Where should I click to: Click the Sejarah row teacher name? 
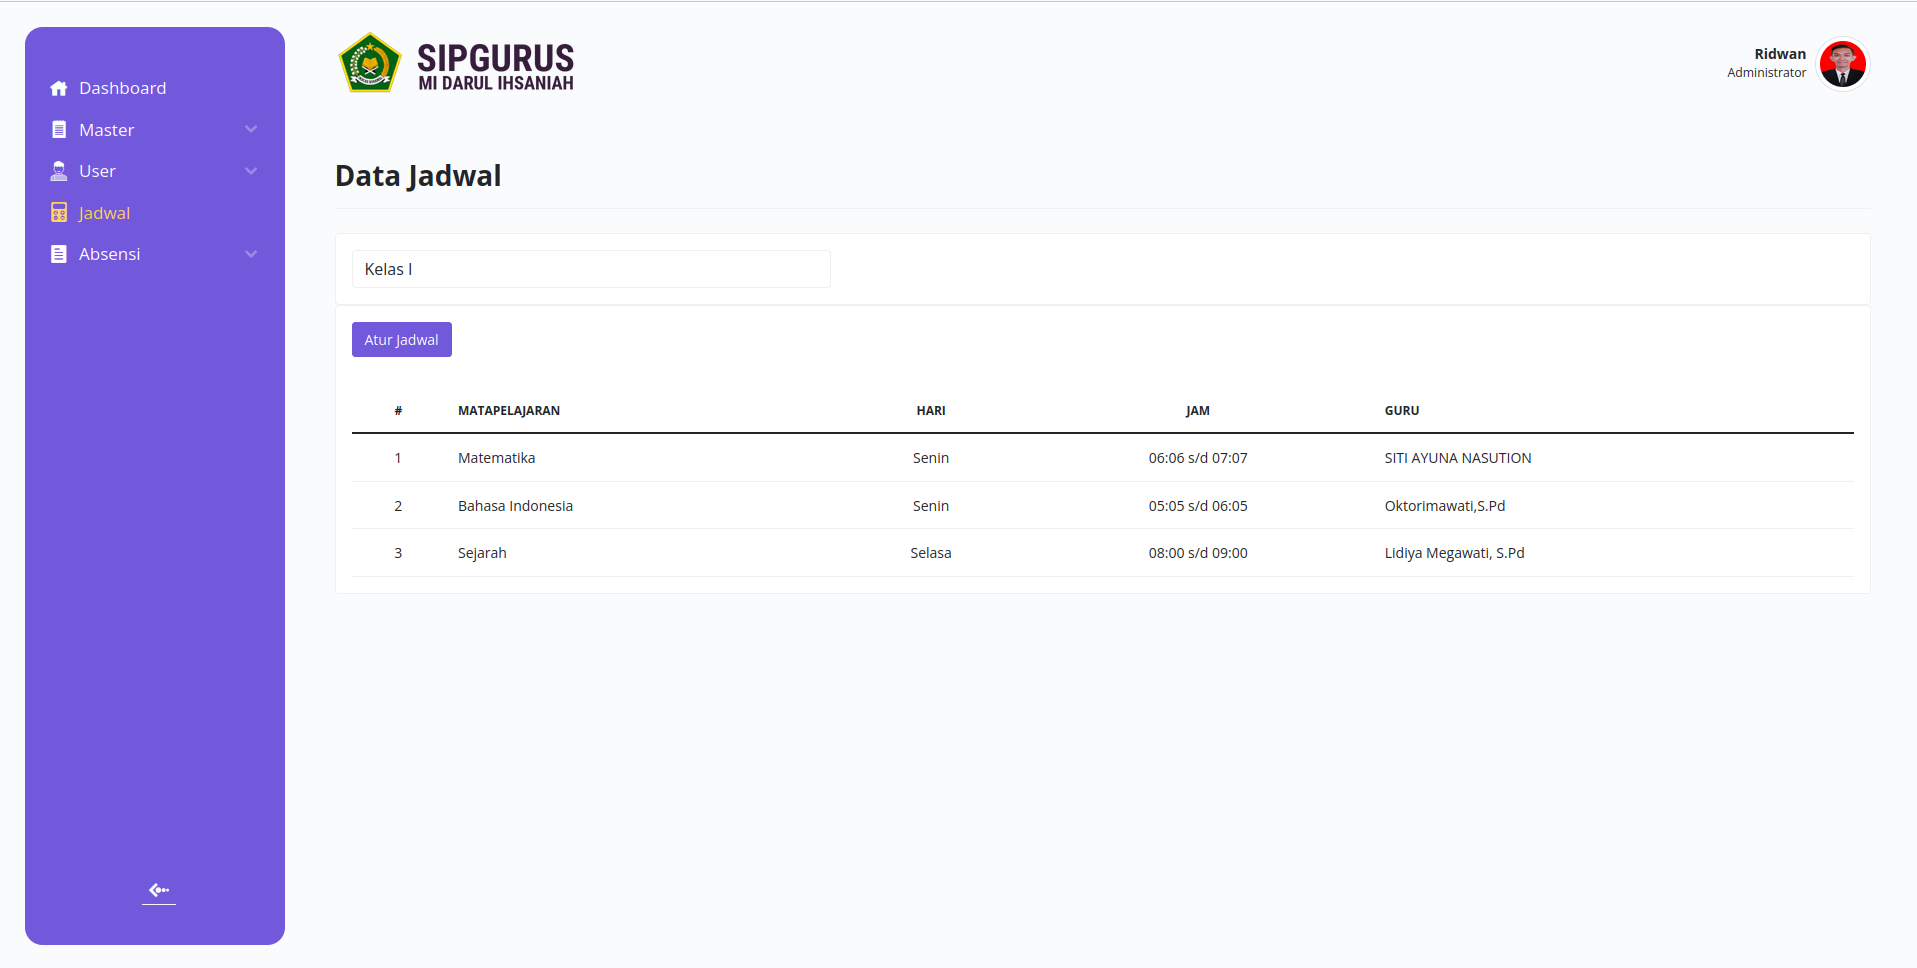(x=1454, y=553)
